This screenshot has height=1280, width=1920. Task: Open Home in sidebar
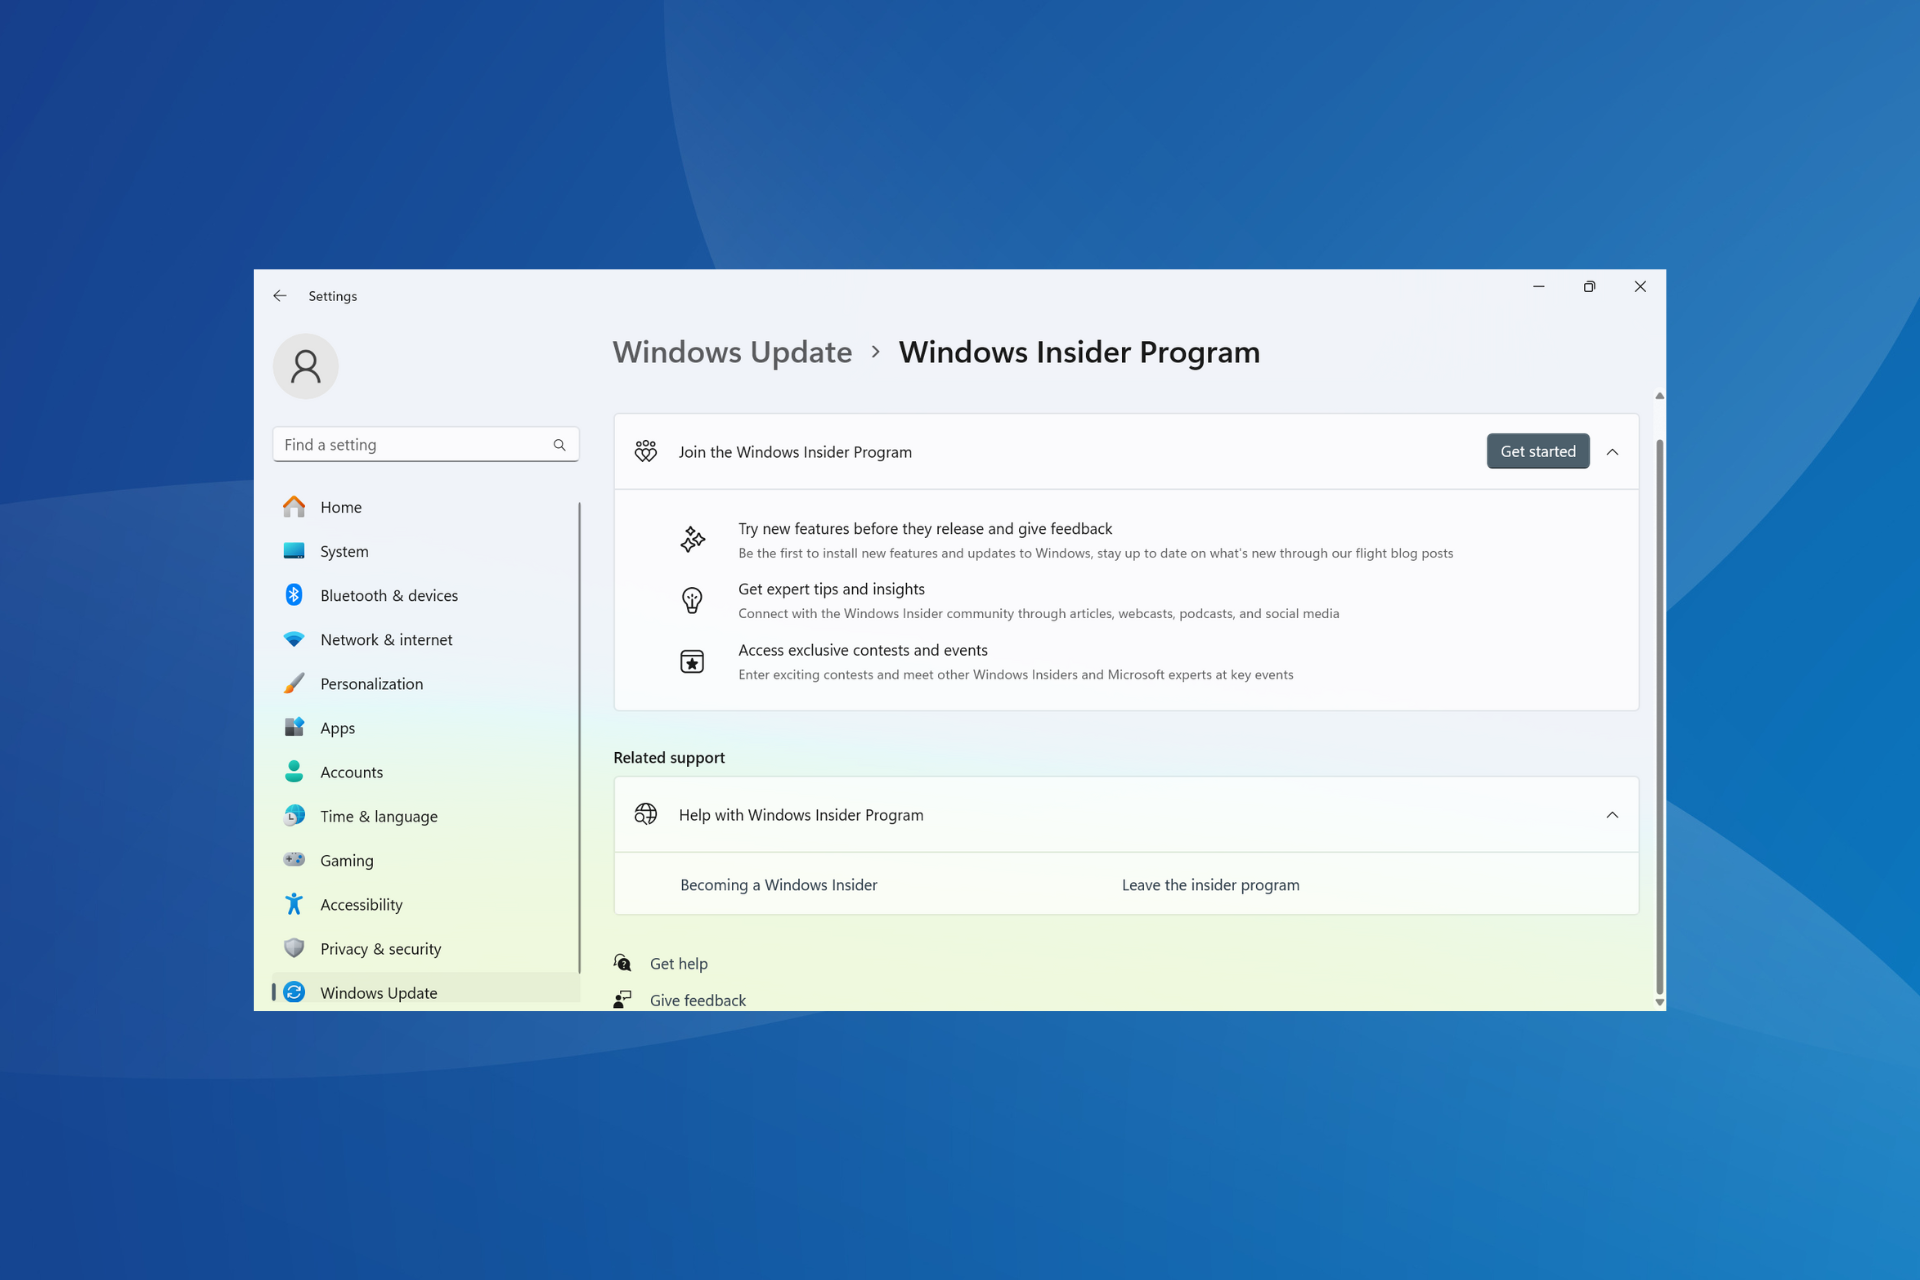click(x=425, y=507)
